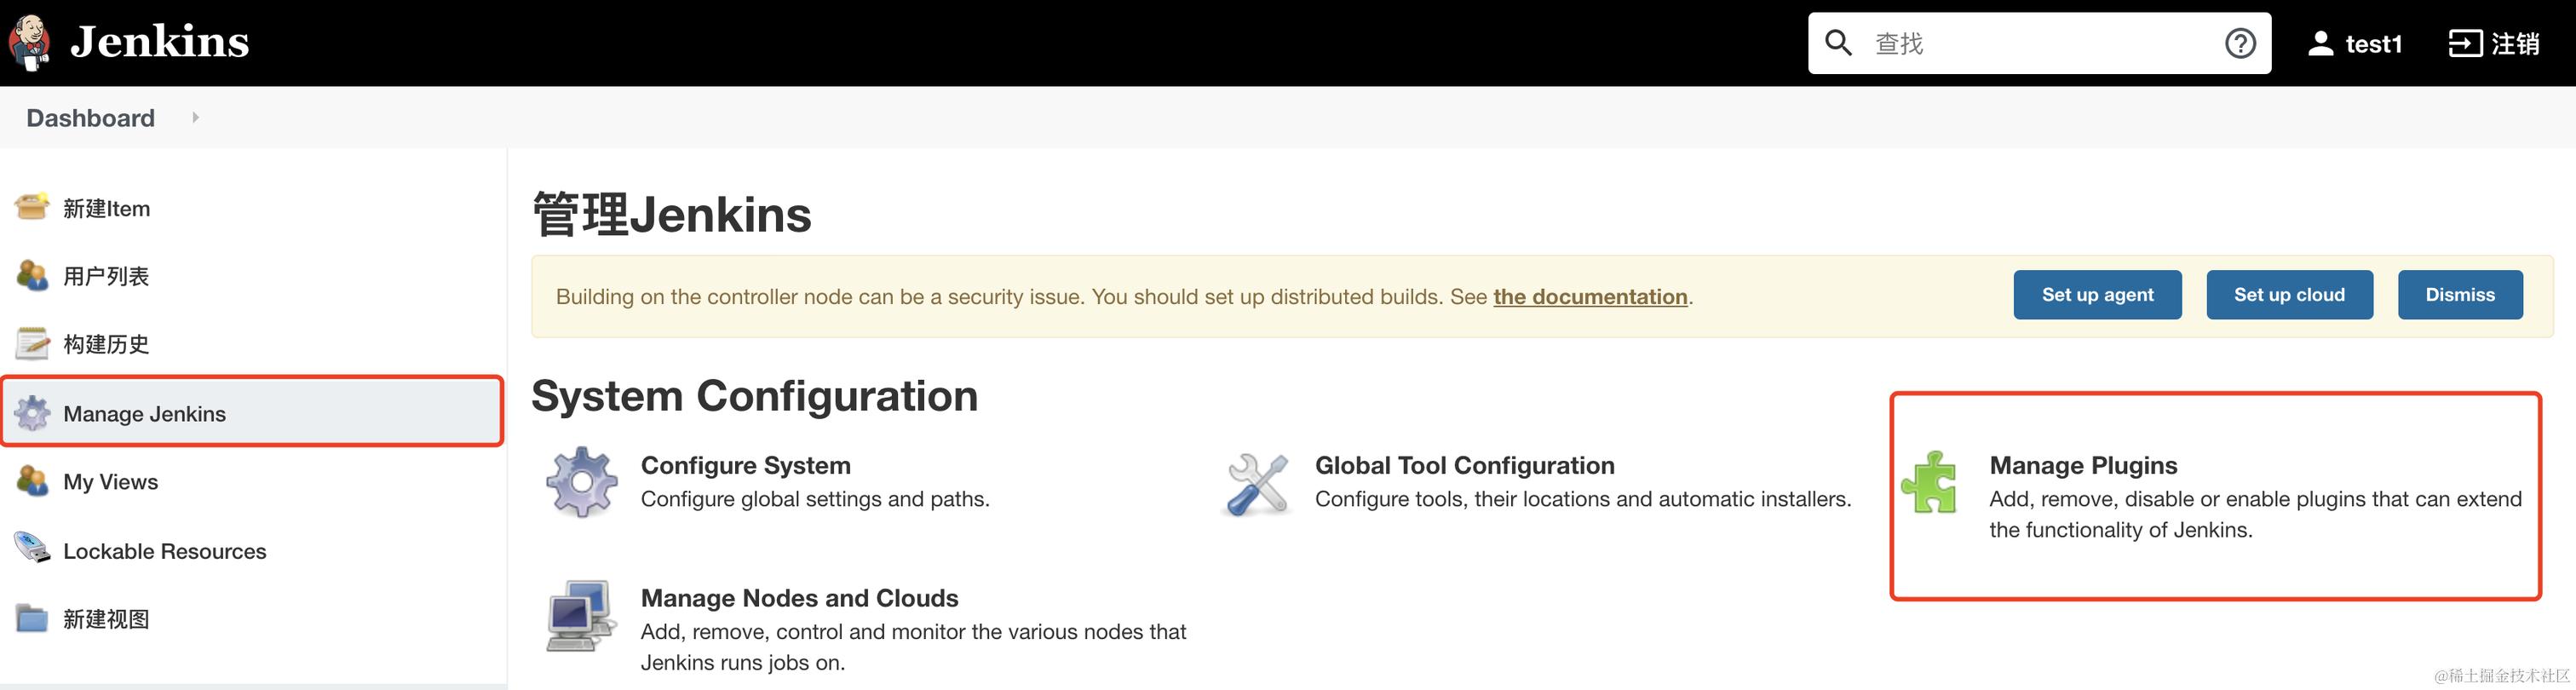Click the 构建历史 notepad icon
The width and height of the screenshot is (2576, 690).
pos(32,344)
